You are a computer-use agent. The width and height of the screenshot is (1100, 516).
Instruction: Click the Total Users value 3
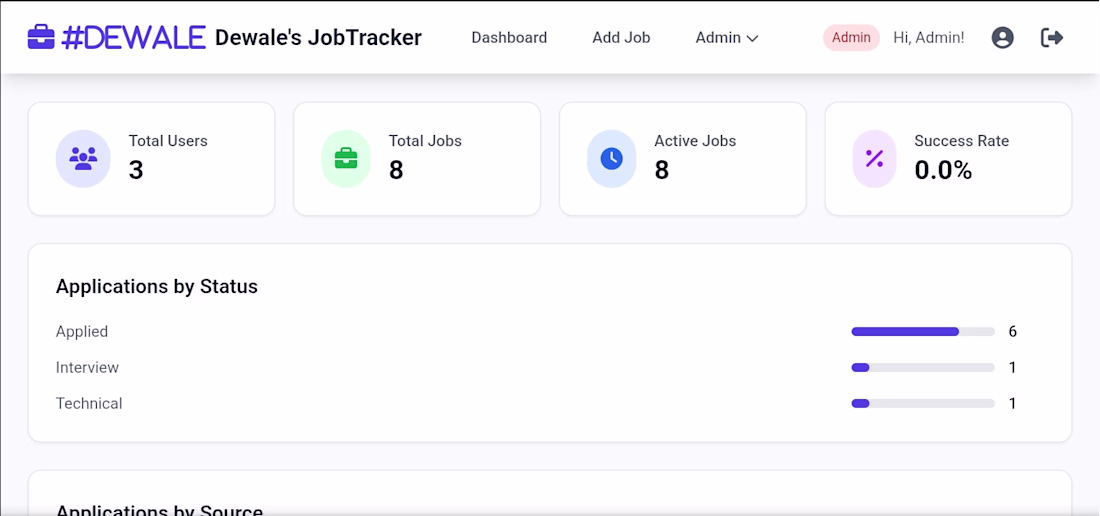(136, 170)
